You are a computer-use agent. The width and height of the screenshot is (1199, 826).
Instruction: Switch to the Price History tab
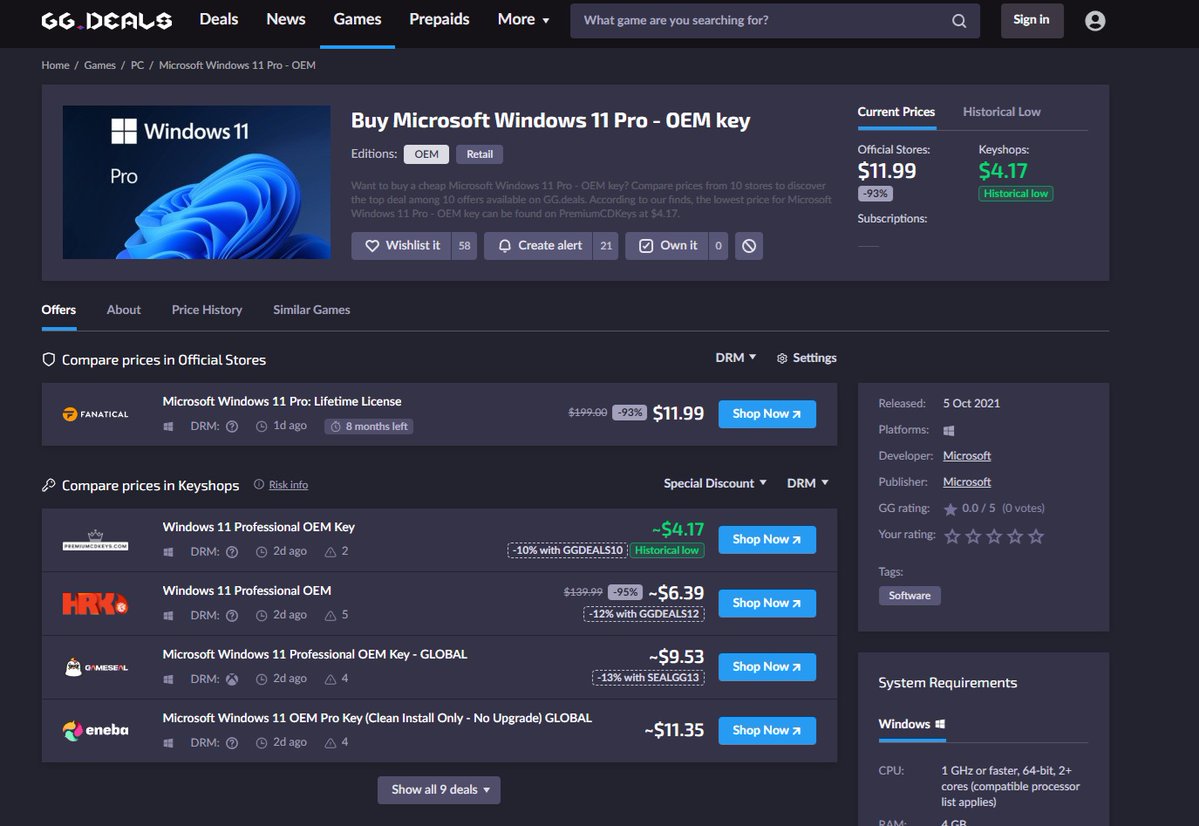click(x=206, y=310)
